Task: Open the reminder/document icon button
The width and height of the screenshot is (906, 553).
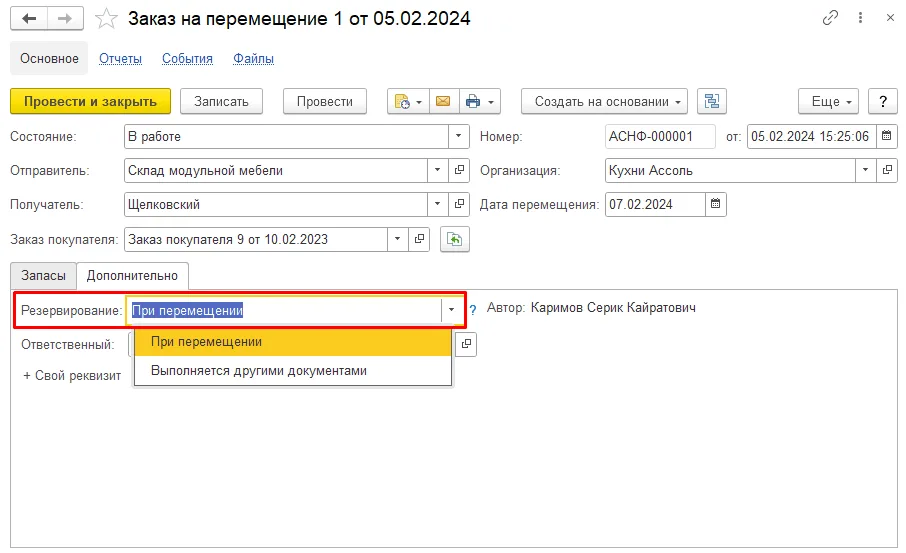Action: point(402,102)
